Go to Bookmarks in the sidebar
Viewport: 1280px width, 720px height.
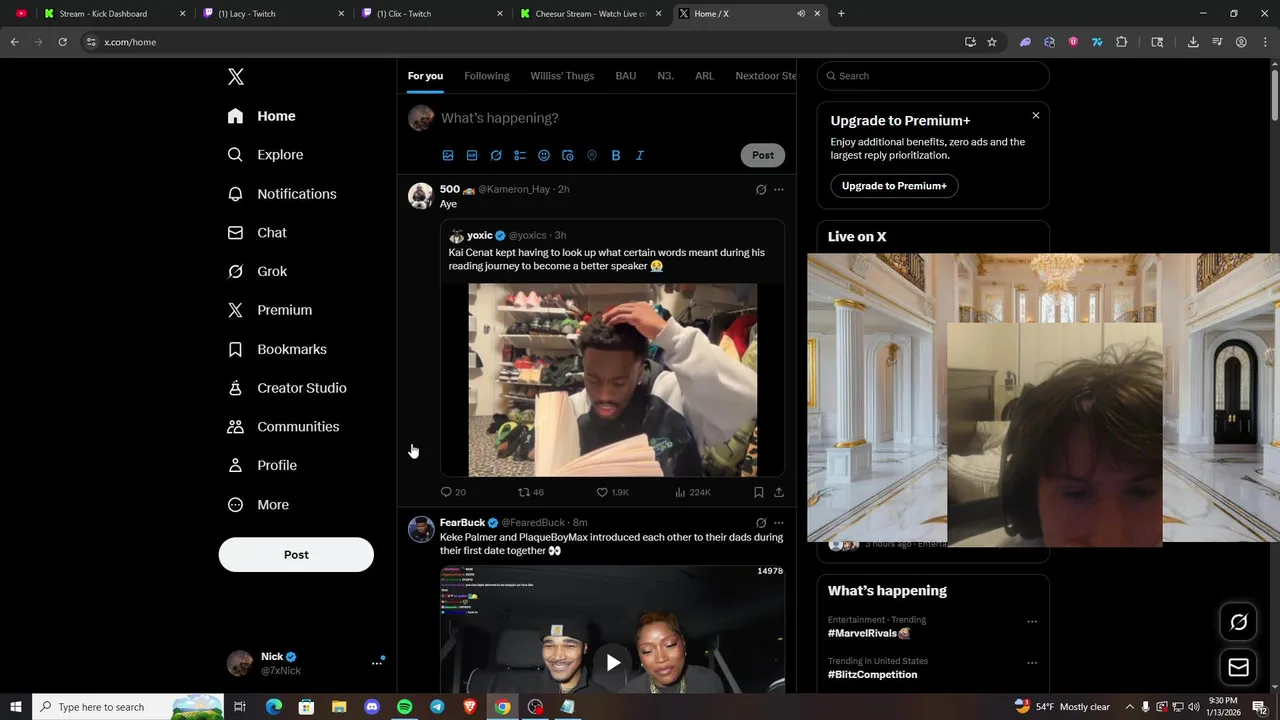[x=277, y=349]
